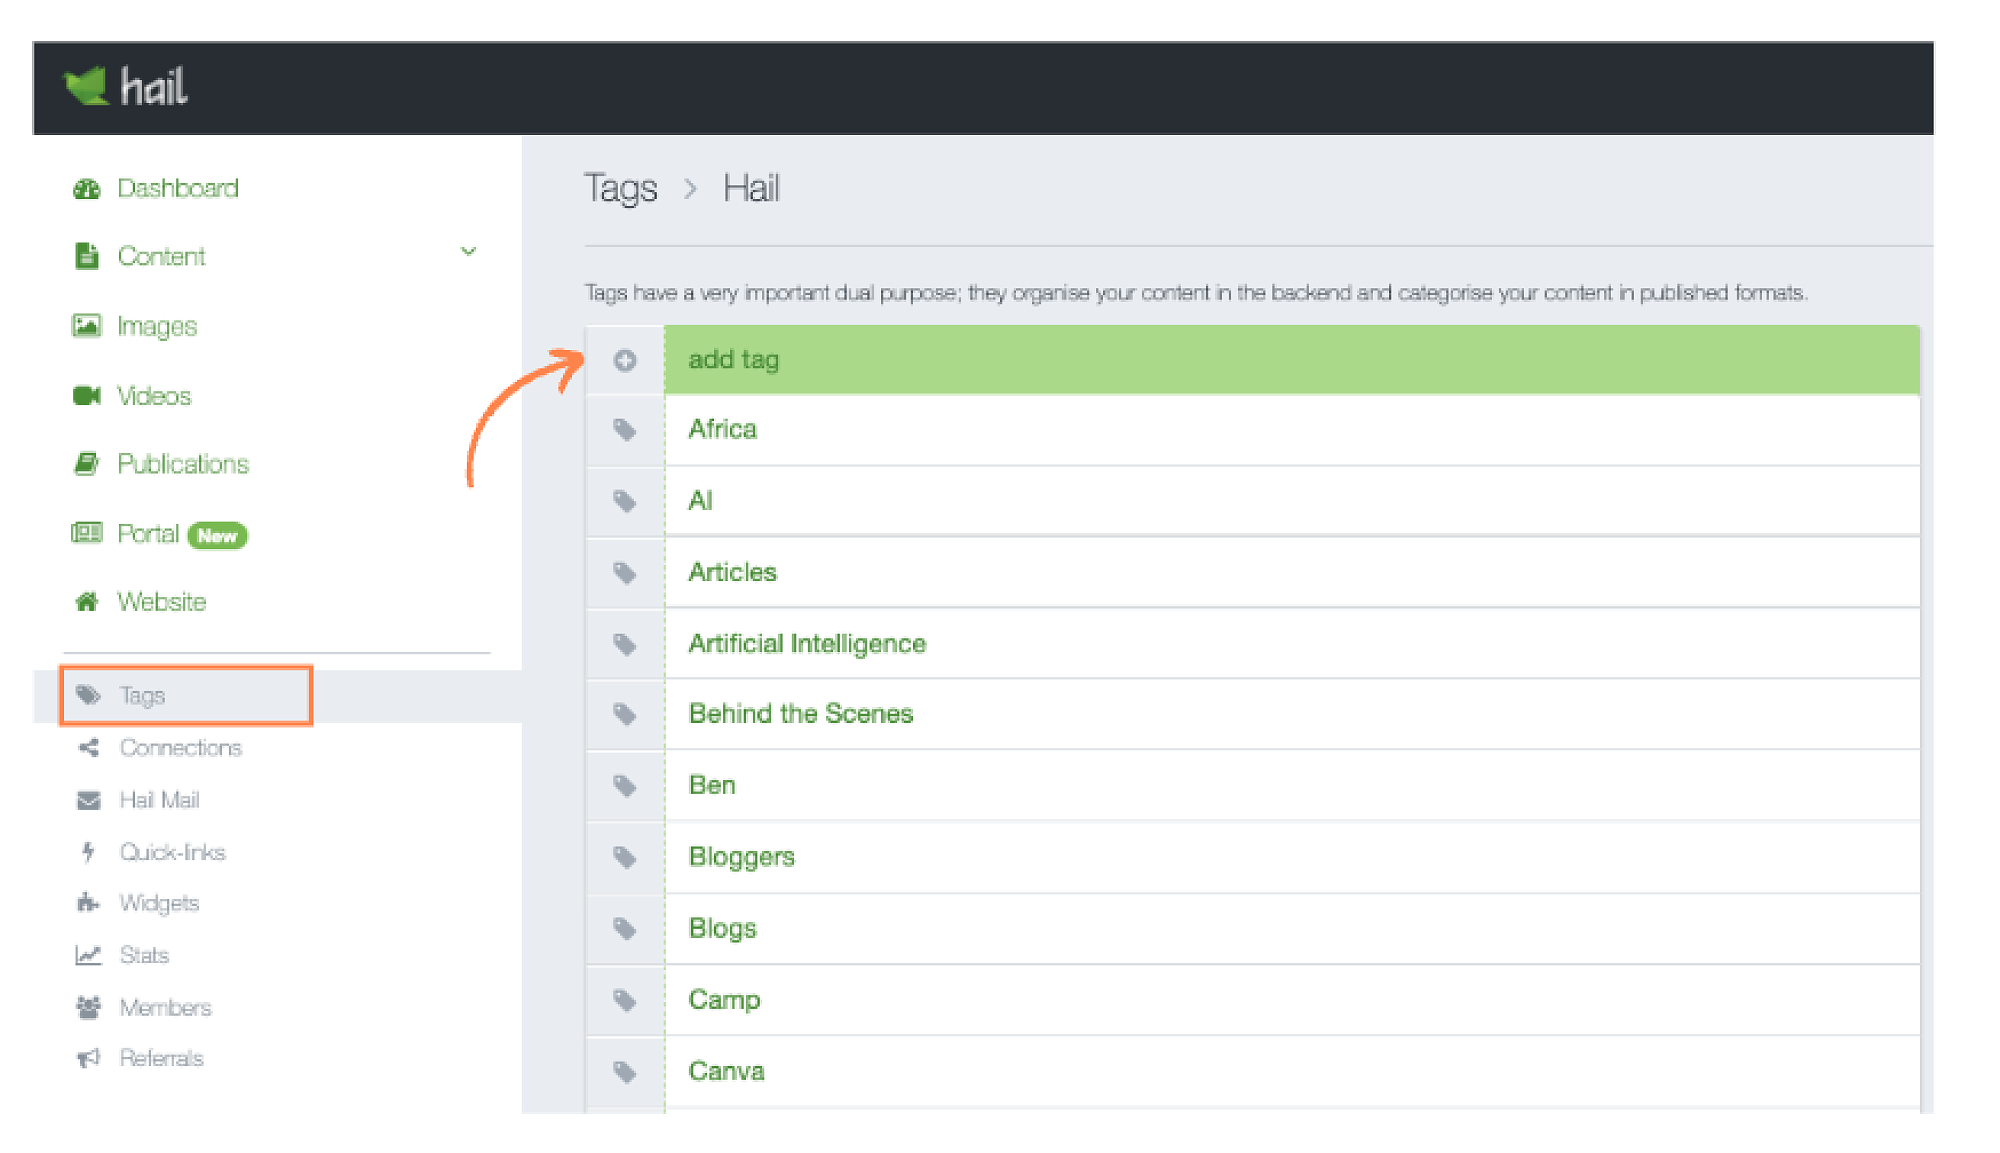2000x1153 pixels.
Task: Click the Tags breadcrumb link
Action: pos(620,188)
